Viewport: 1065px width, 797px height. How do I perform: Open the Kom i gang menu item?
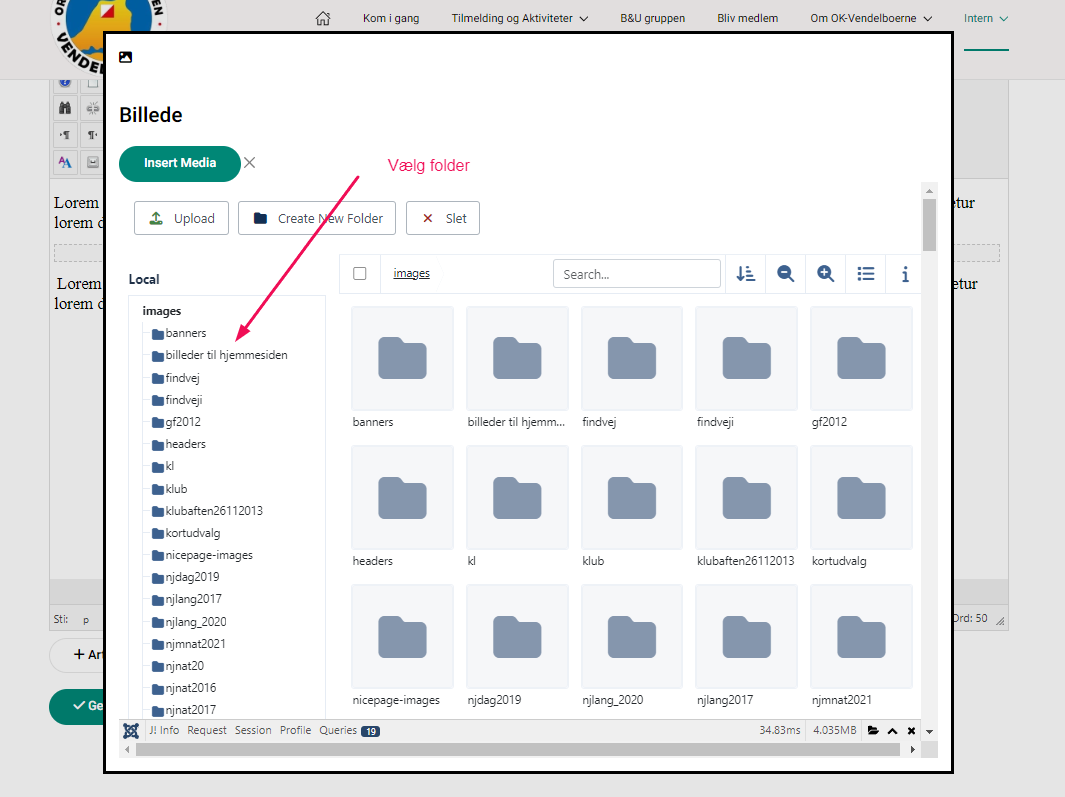391,18
